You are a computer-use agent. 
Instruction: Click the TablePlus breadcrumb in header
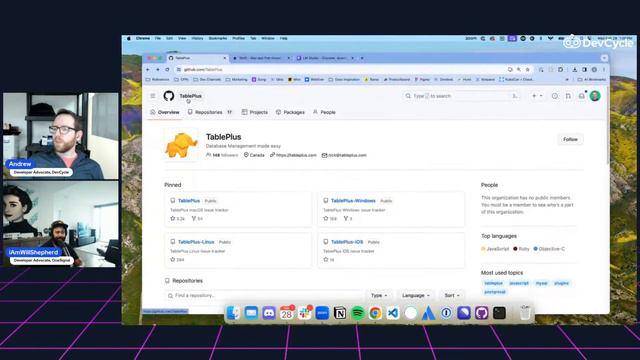(191, 96)
